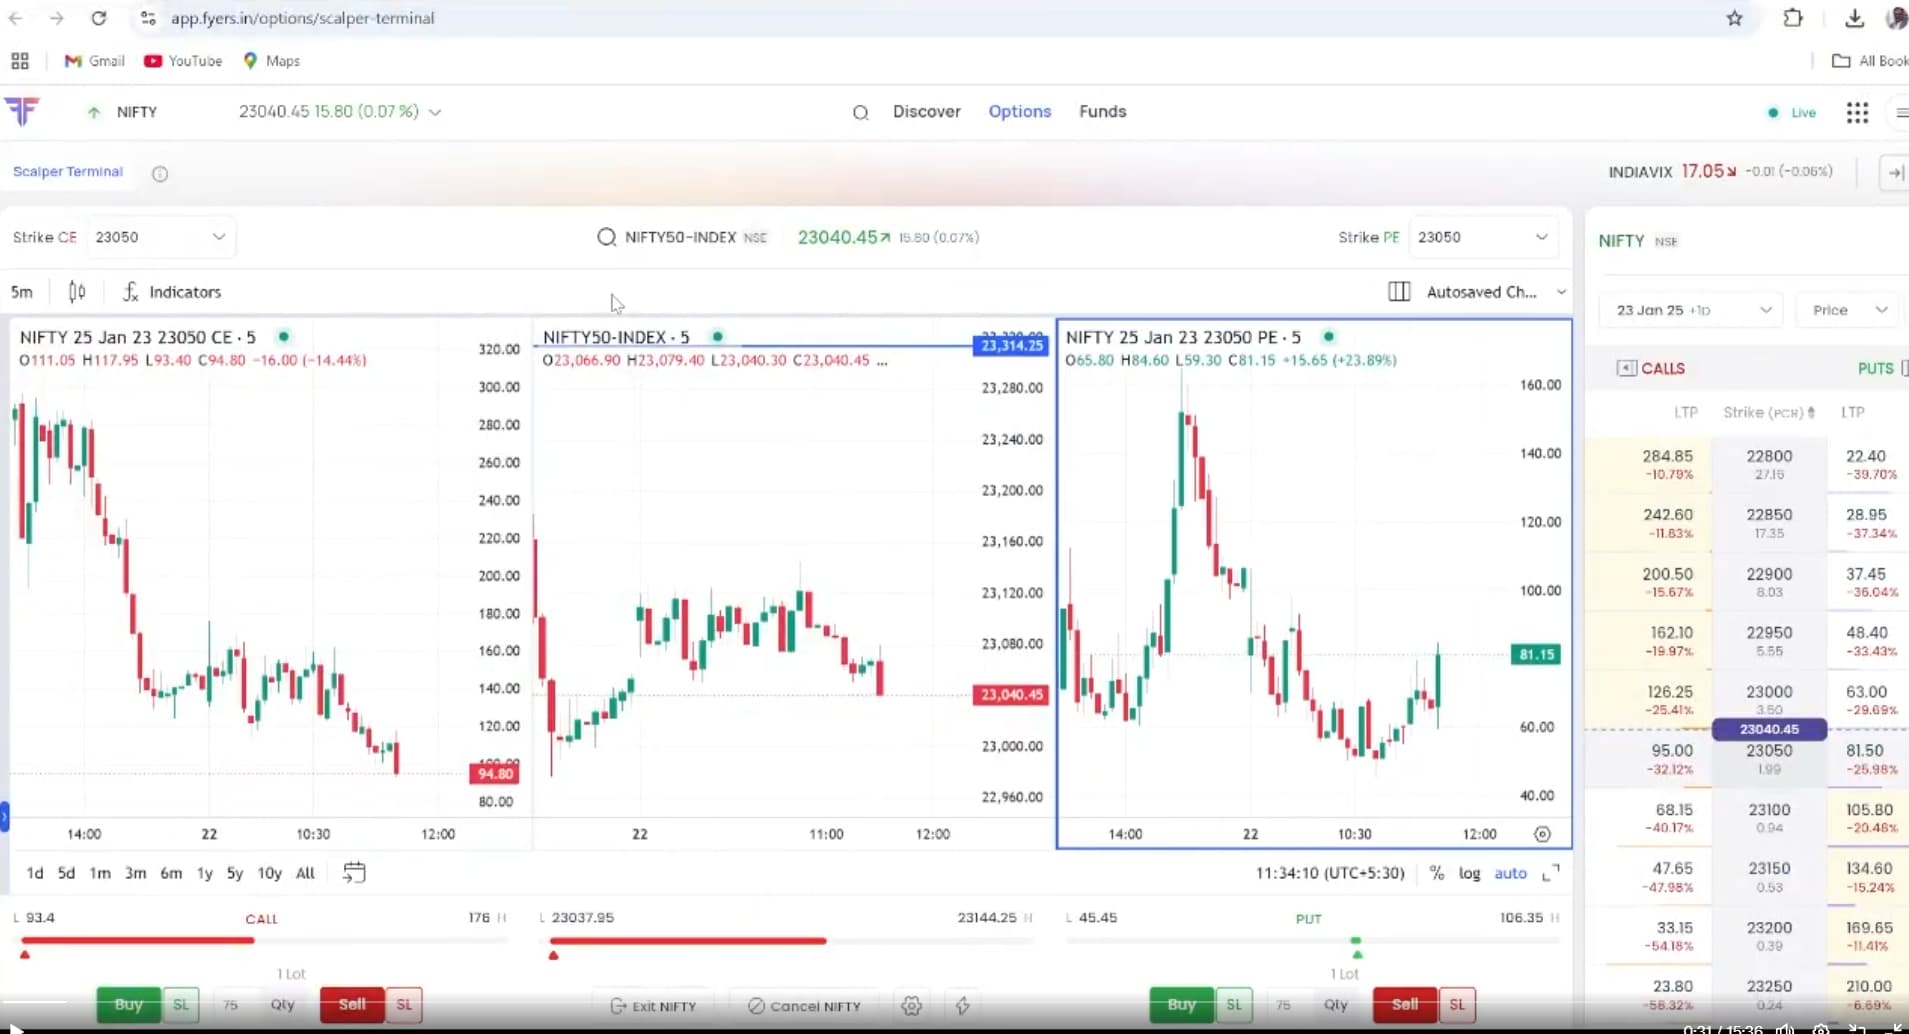Screen dimensions: 1909x1034
Task: Open the order settings gear icon
Action: pyautogui.click(x=911, y=1006)
